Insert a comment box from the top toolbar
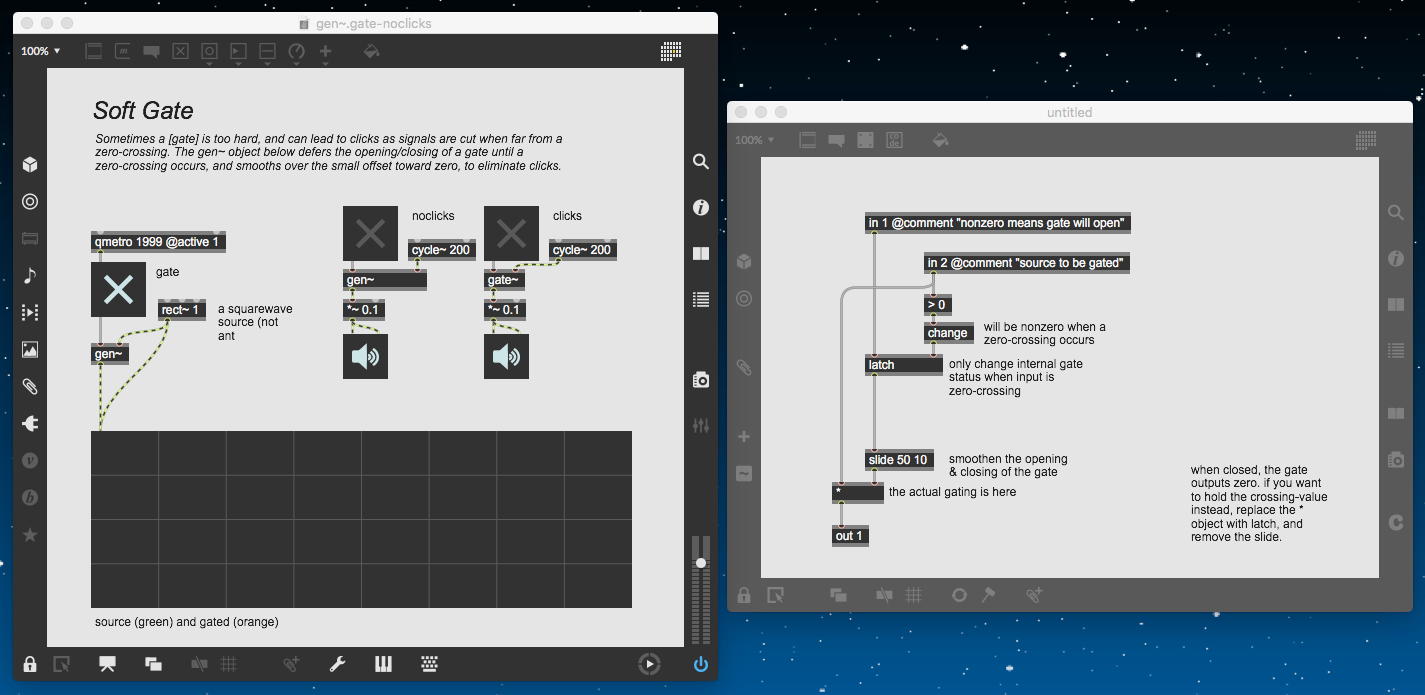The width and height of the screenshot is (1425, 695). [x=152, y=51]
